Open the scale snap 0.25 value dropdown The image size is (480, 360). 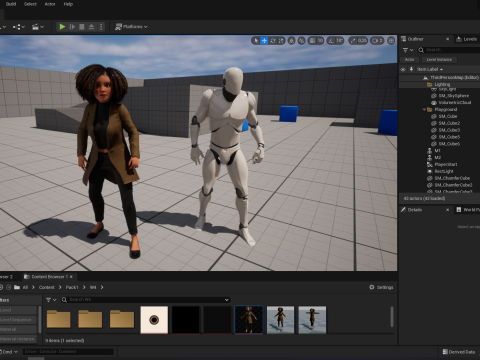[362, 41]
